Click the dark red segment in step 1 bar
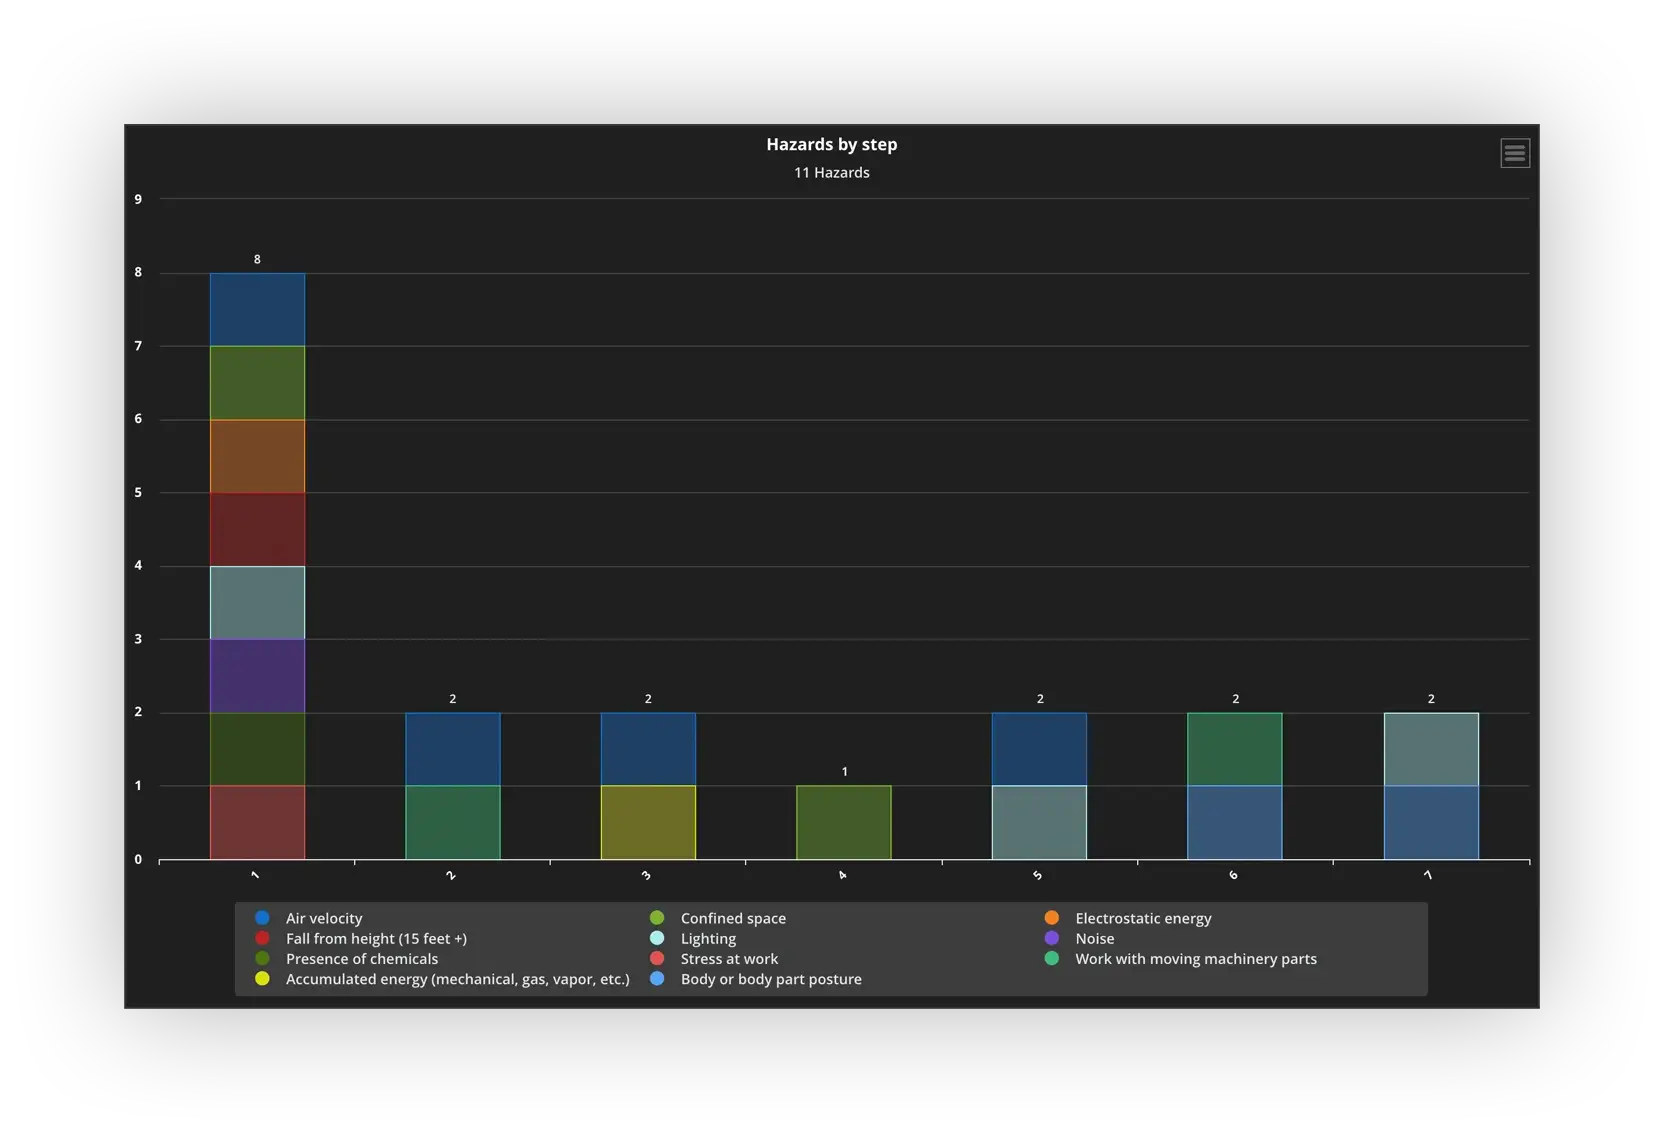The width and height of the screenshot is (1665, 1134). 257,530
